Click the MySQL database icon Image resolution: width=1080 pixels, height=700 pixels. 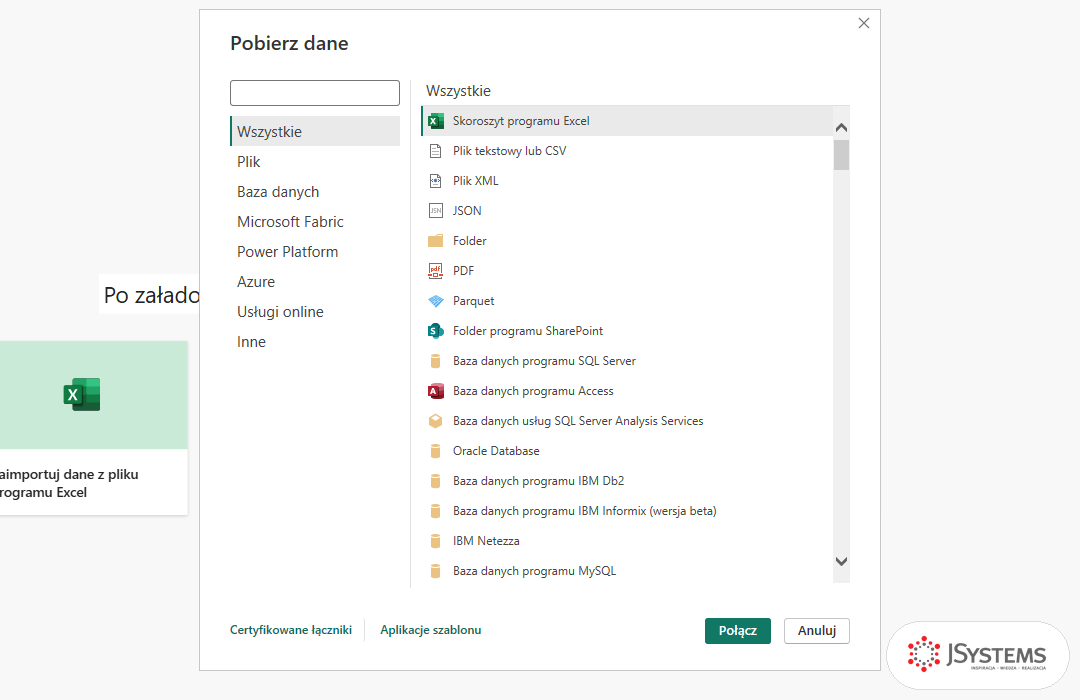pos(435,571)
